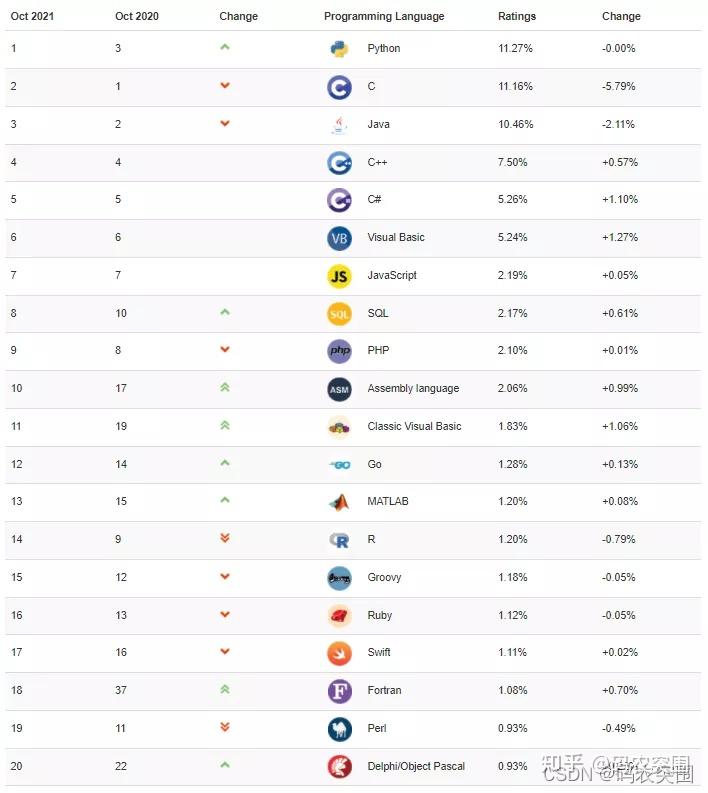The width and height of the screenshot is (708, 793).
Task: Click the Swift bird icon
Action: (x=339, y=653)
